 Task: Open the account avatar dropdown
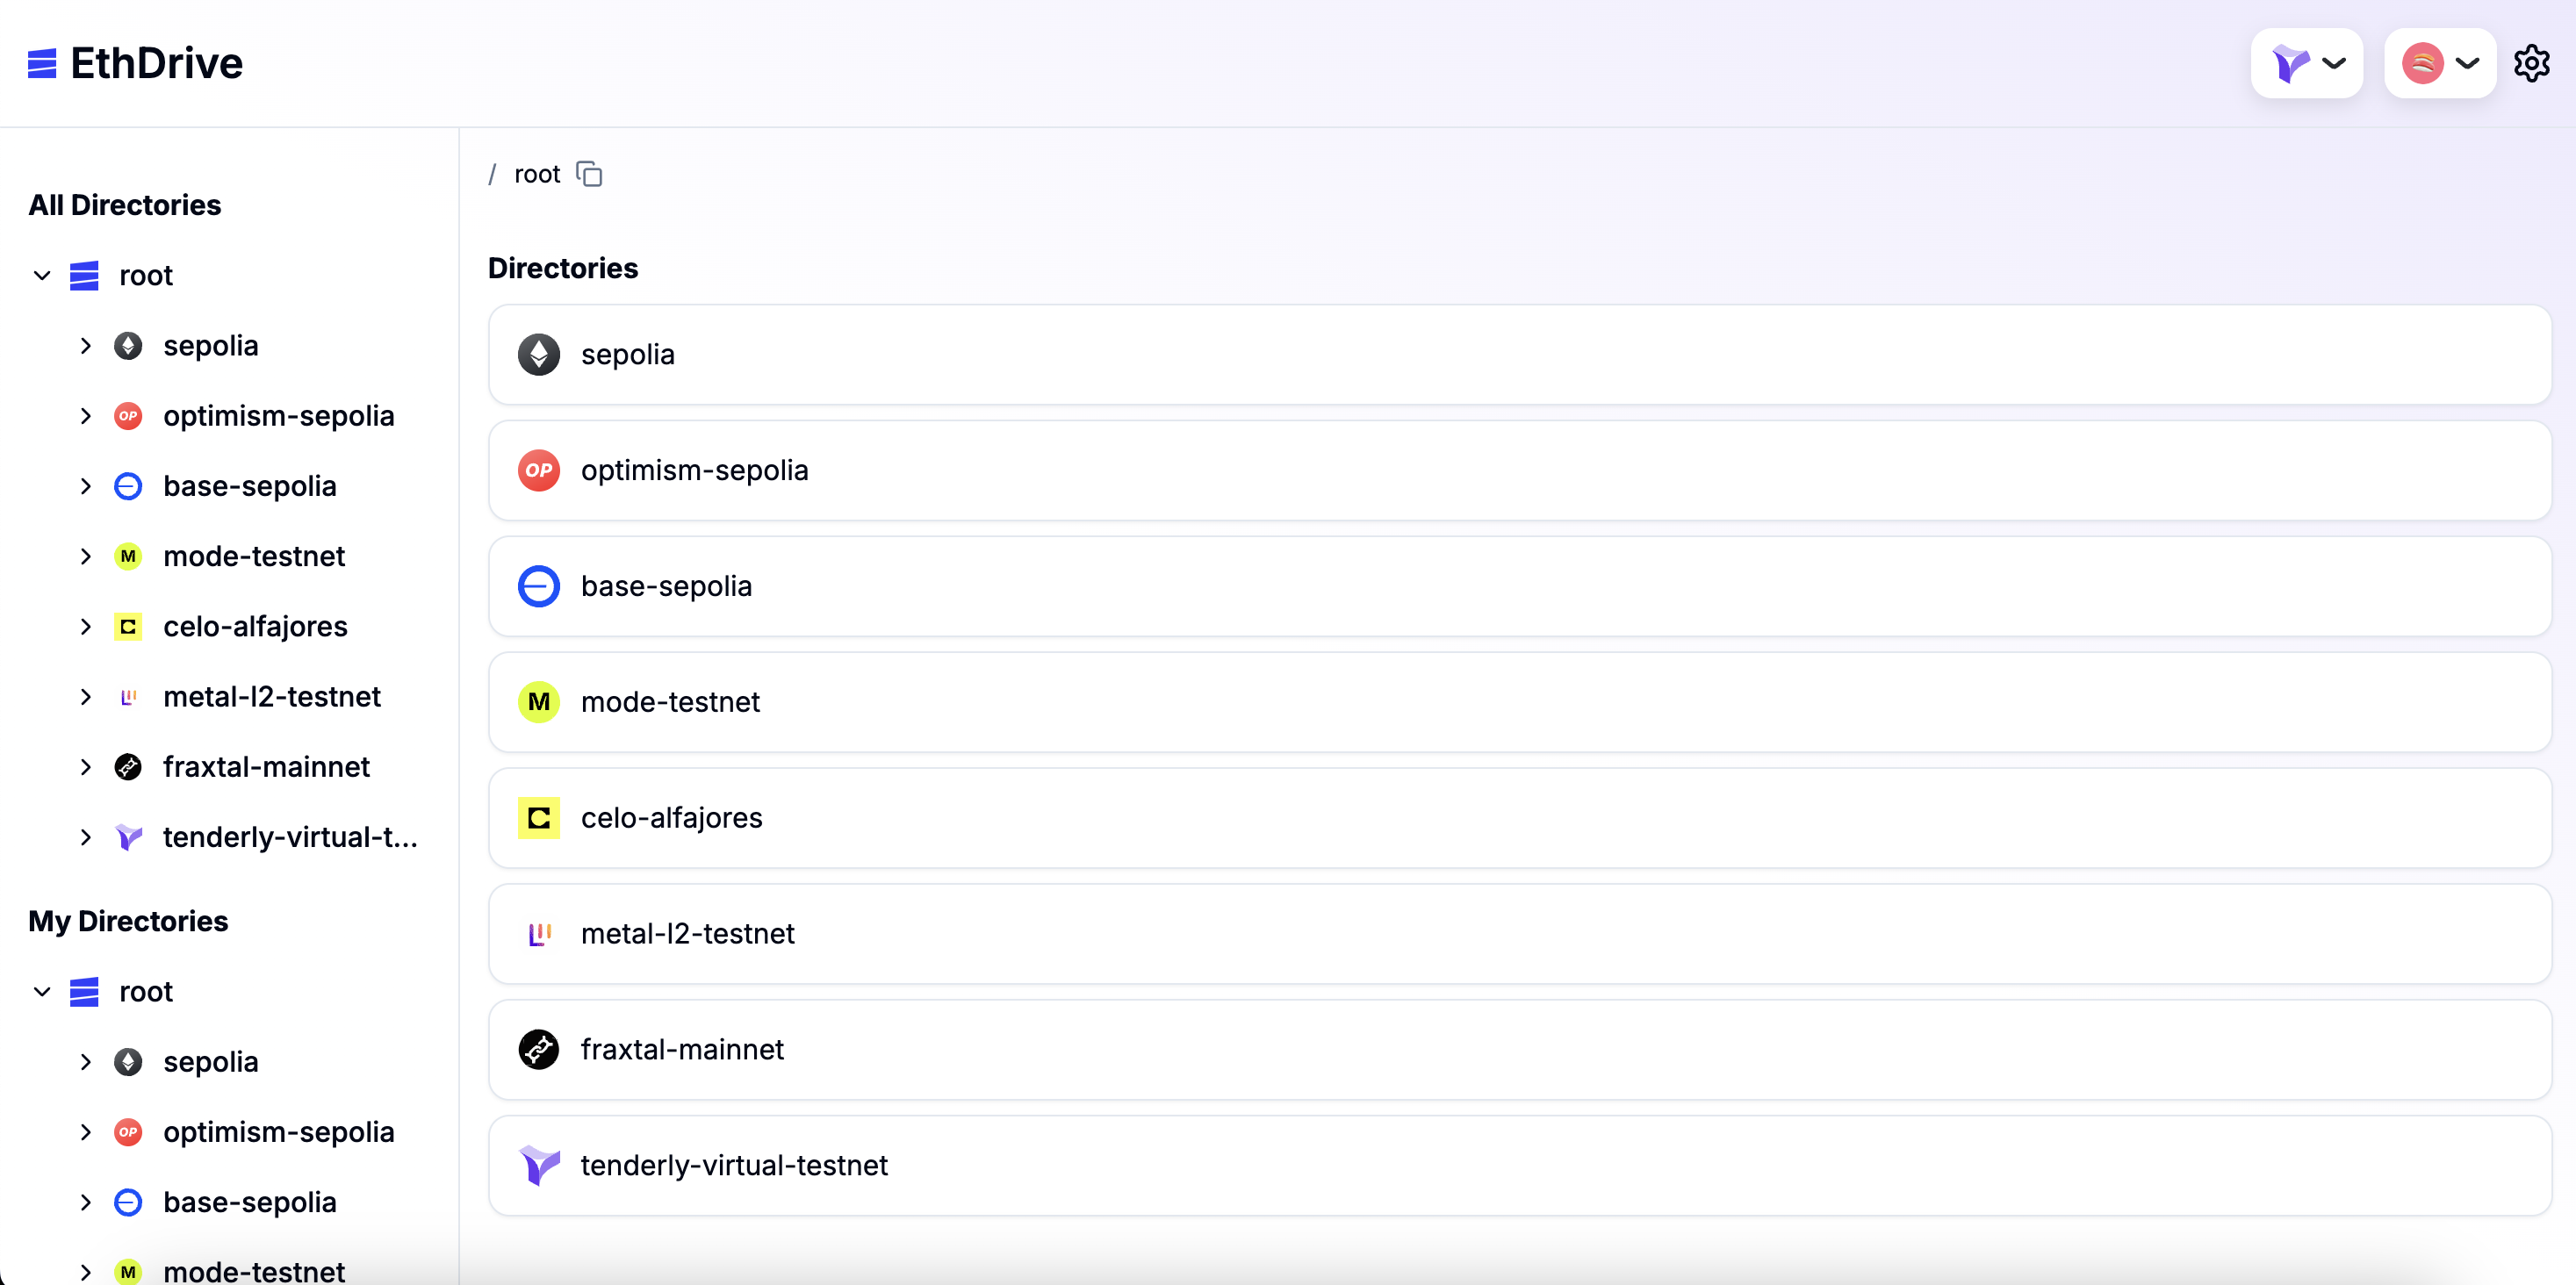click(2439, 63)
